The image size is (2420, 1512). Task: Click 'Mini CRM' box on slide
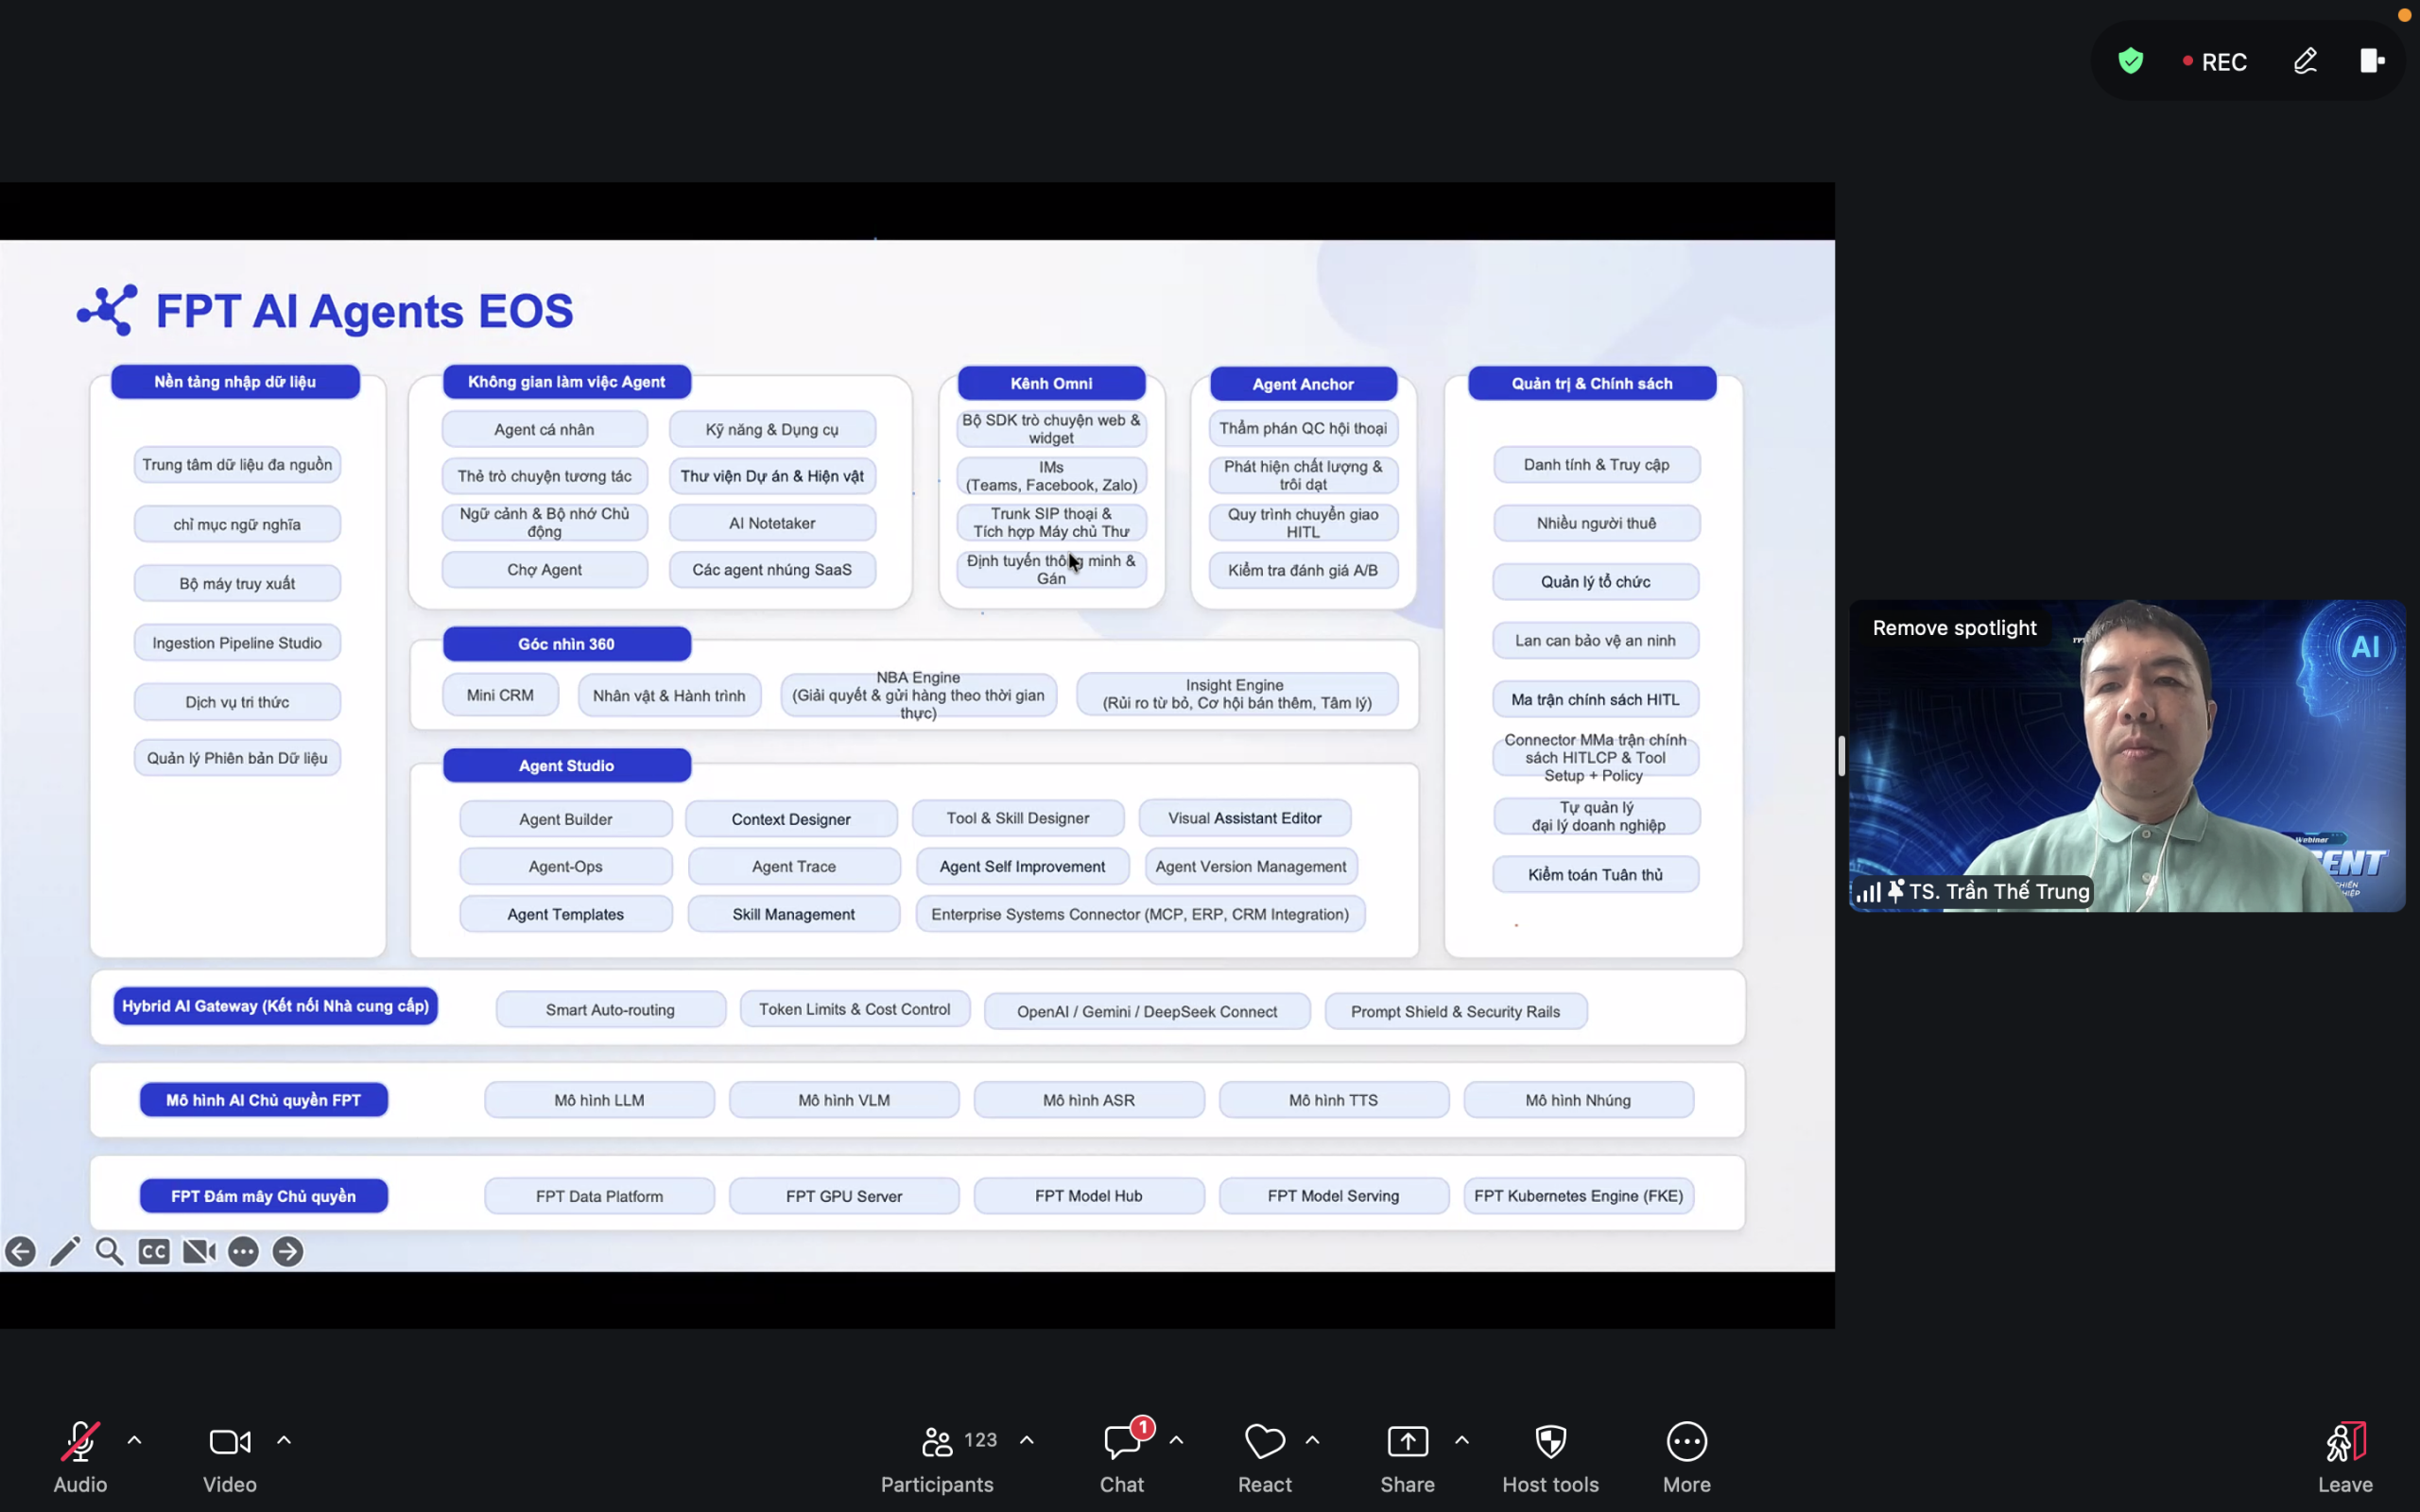[500, 695]
